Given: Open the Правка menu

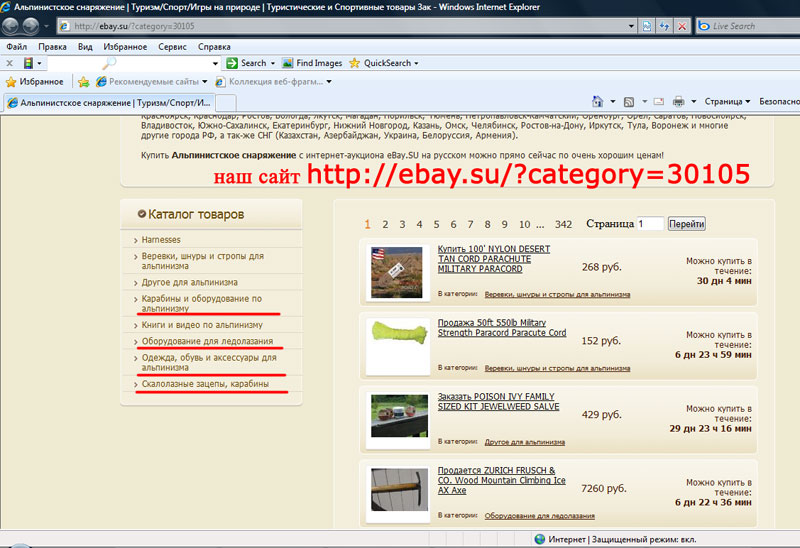Looking at the screenshot, I should coord(52,46).
